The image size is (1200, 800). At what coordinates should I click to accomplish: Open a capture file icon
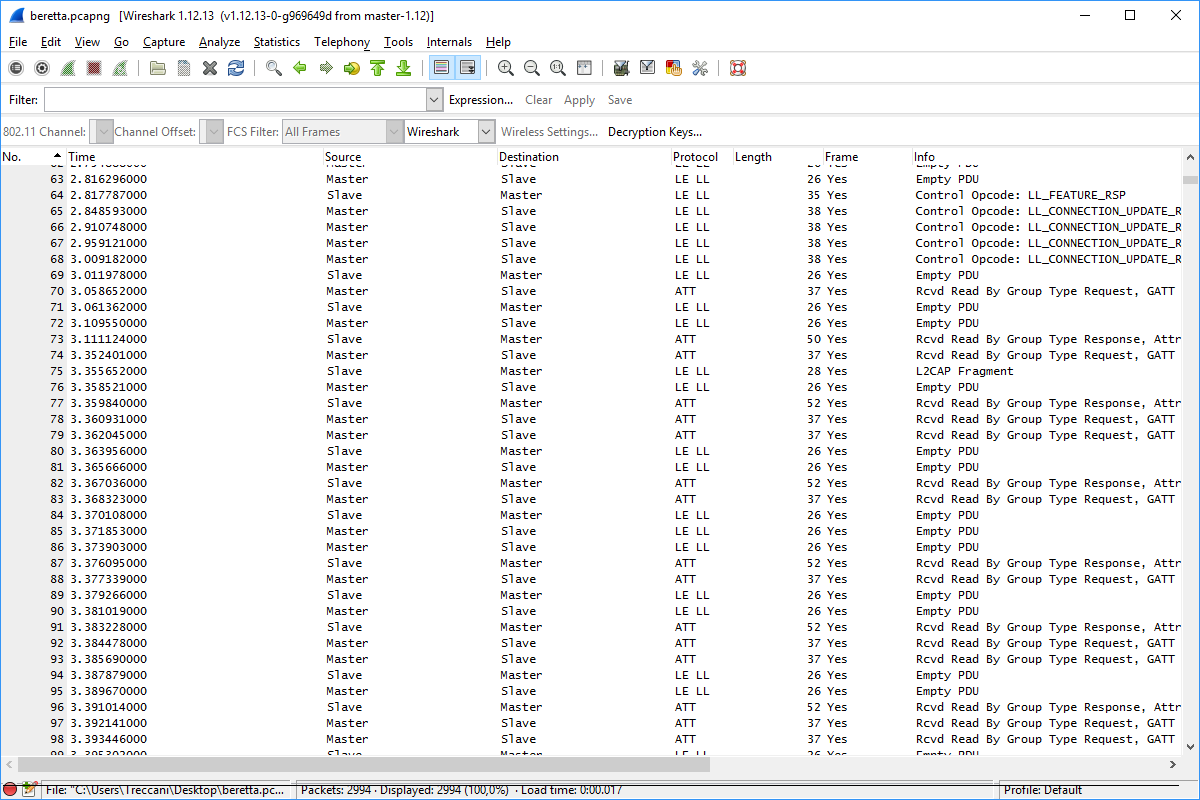158,68
